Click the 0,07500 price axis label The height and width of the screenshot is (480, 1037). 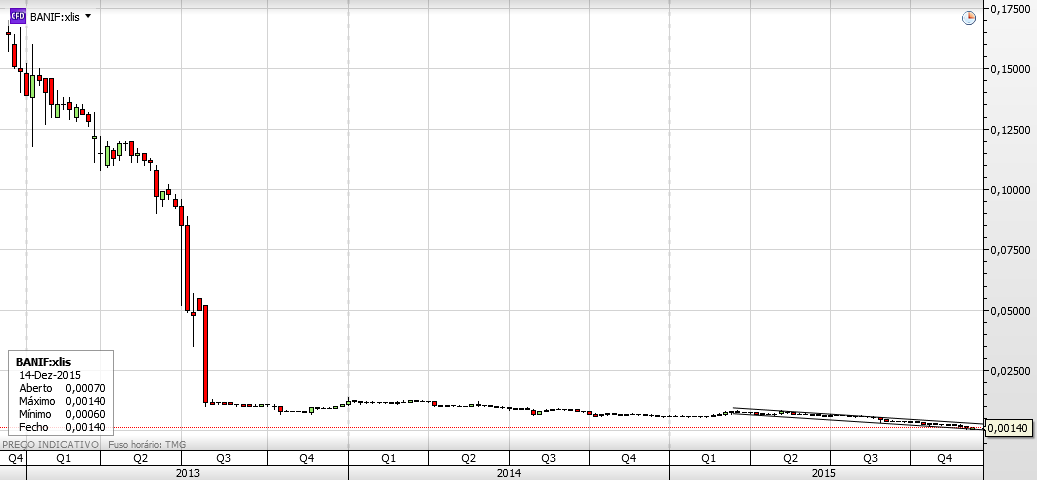pyautogui.click(x=1012, y=250)
